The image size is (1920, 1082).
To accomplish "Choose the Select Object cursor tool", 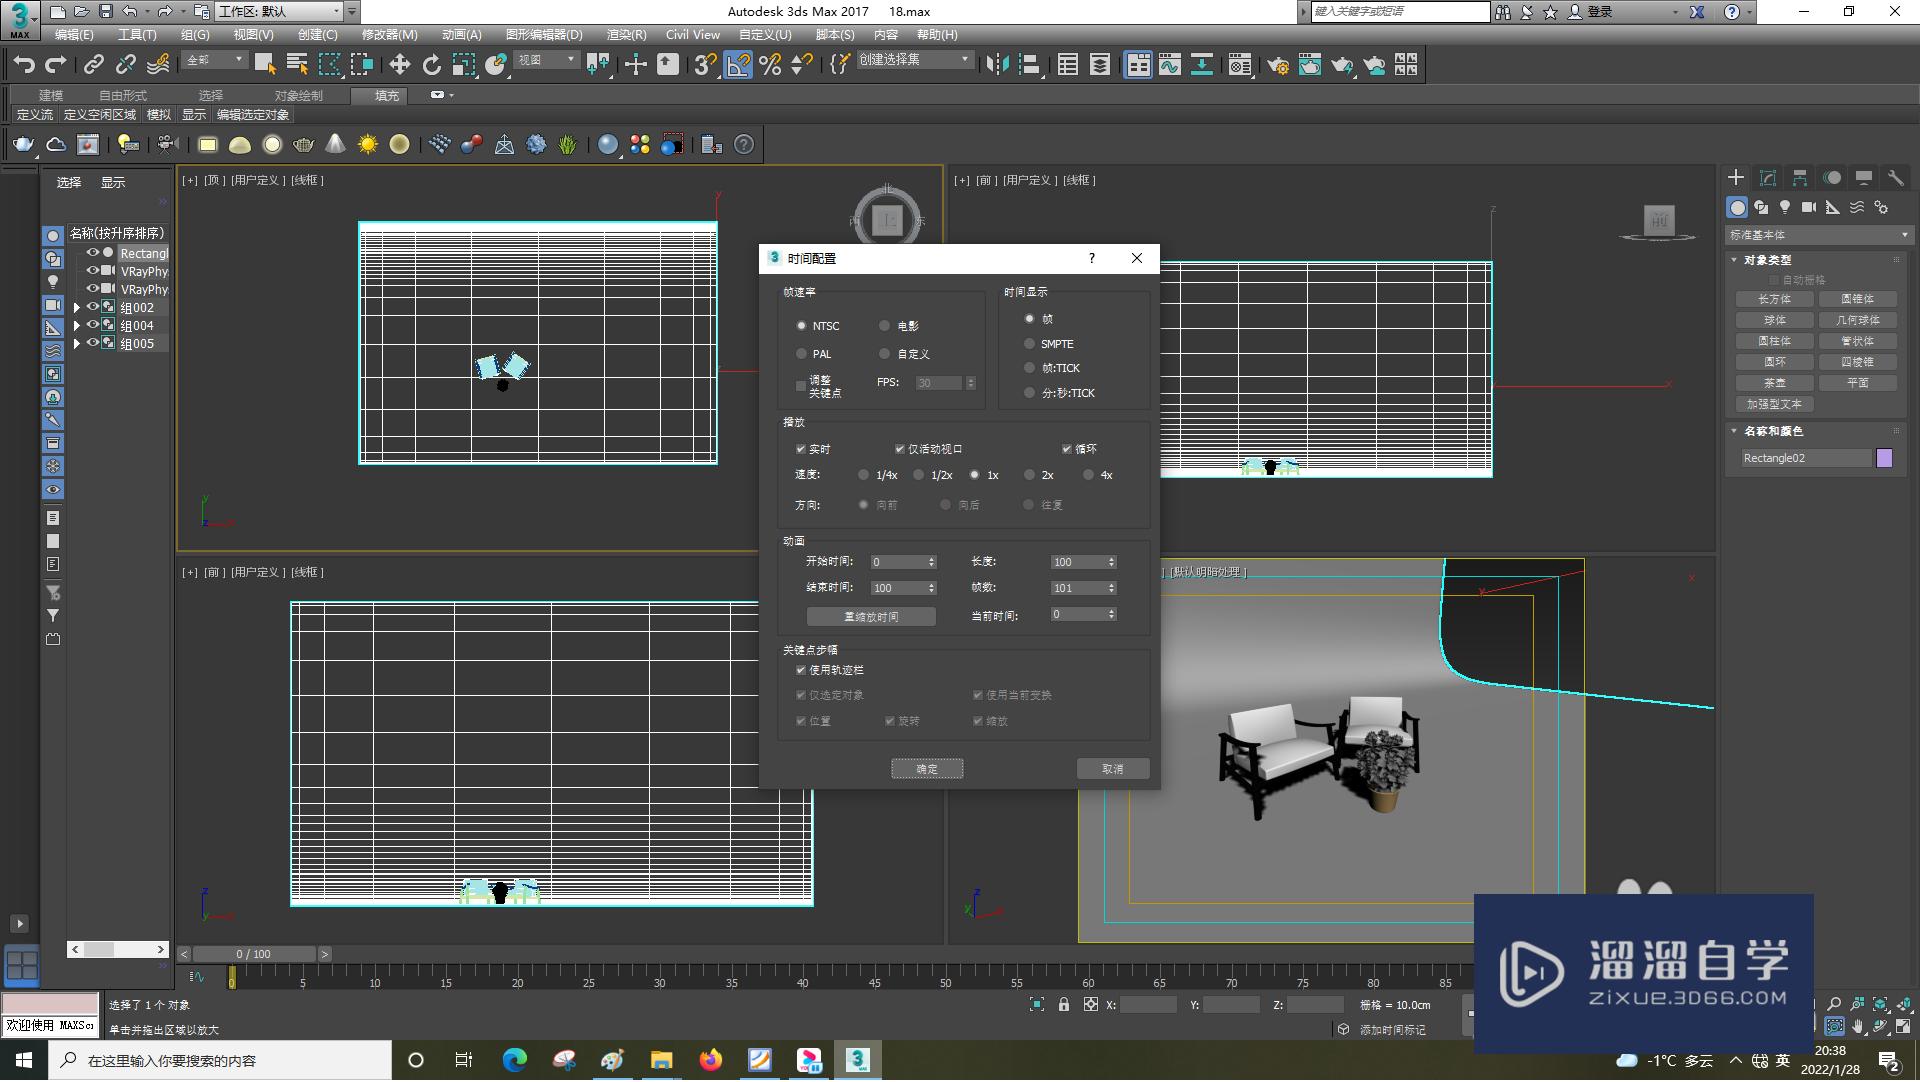I will pyautogui.click(x=264, y=65).
